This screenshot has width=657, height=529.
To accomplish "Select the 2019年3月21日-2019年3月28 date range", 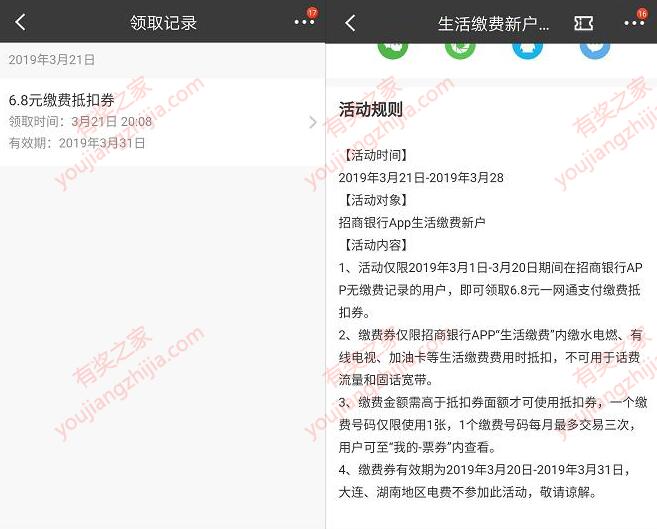I will pyautogui.click(x=421, y=178).
